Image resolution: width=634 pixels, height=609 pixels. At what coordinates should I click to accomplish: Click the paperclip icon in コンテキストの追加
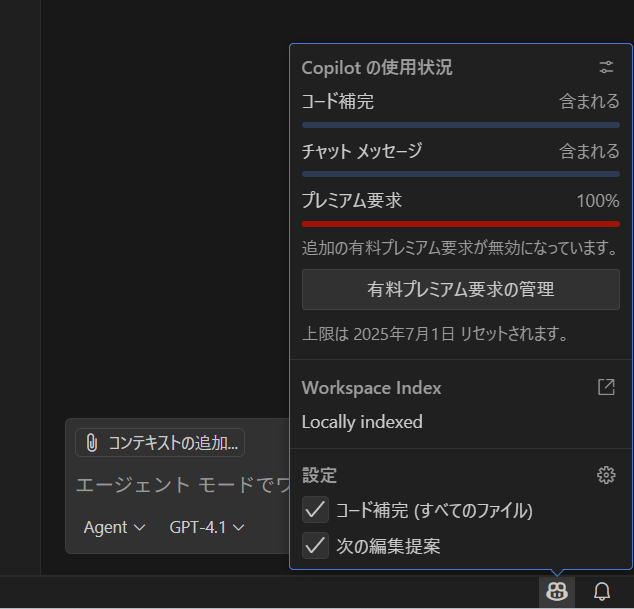click(x=92, y=443)
